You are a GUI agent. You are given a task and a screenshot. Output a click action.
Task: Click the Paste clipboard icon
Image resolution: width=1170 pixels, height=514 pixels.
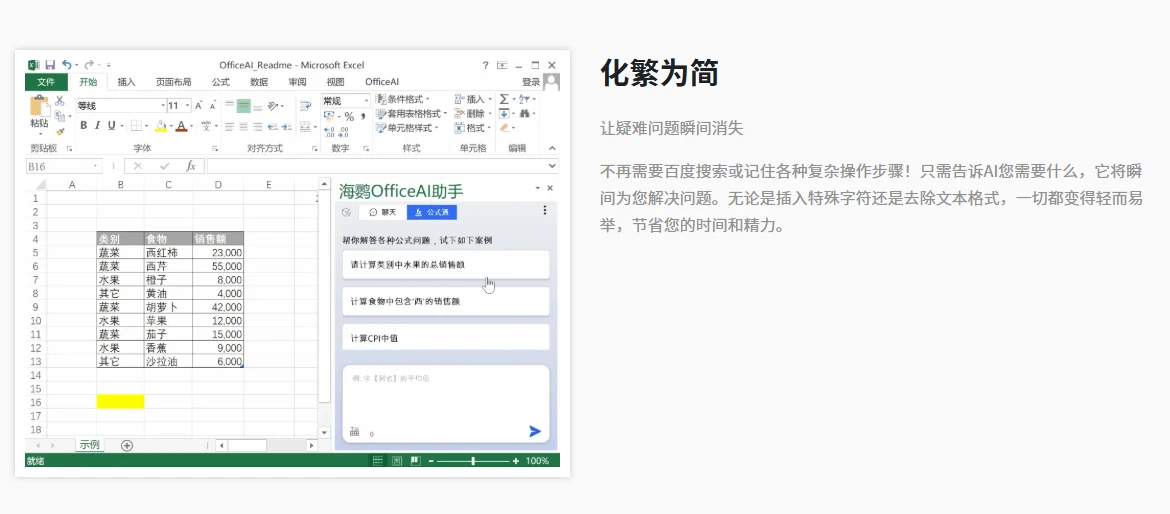pyautogui.click(x=39, y=107)
